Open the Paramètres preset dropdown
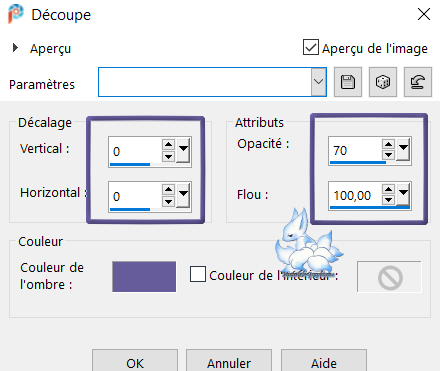Image resolution: width=440 pixels, height=371 pixels. pos(319,82)
